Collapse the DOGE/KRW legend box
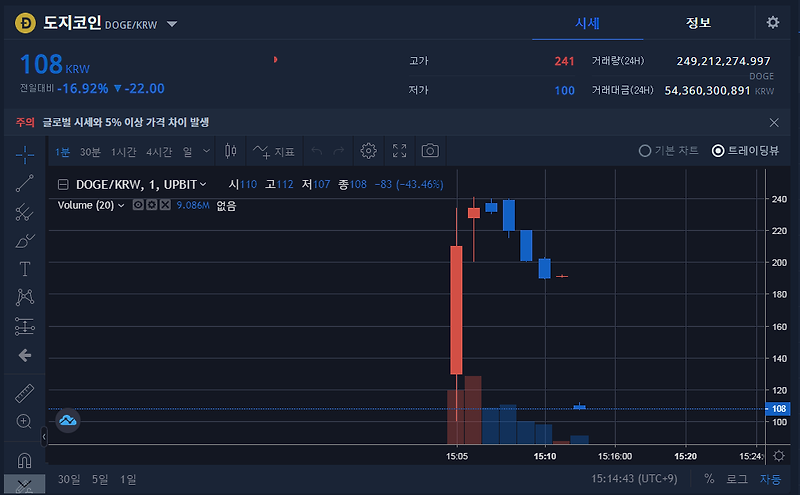 click(63, 184)
